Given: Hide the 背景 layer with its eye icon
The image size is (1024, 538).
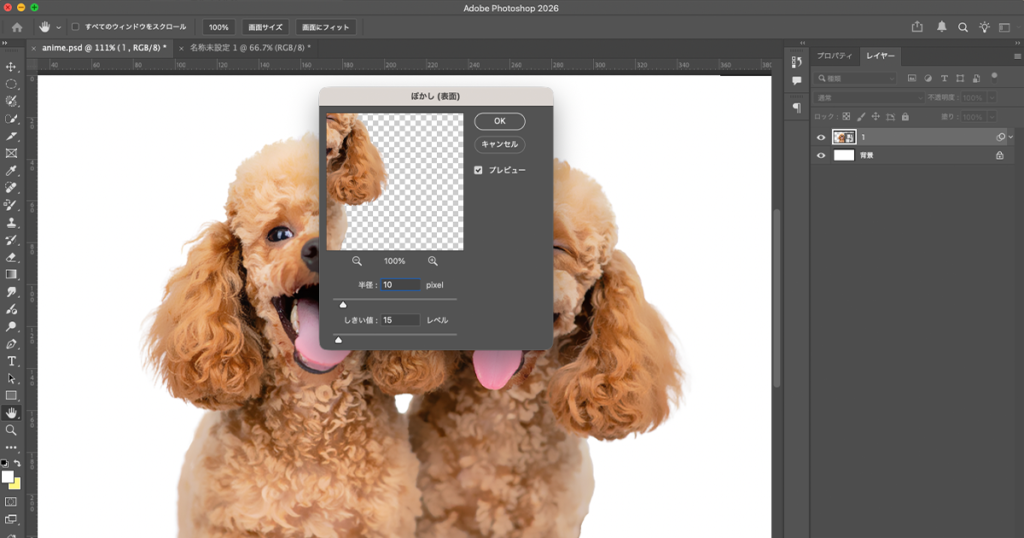Looking at the screenshot, I should point(820,156).
